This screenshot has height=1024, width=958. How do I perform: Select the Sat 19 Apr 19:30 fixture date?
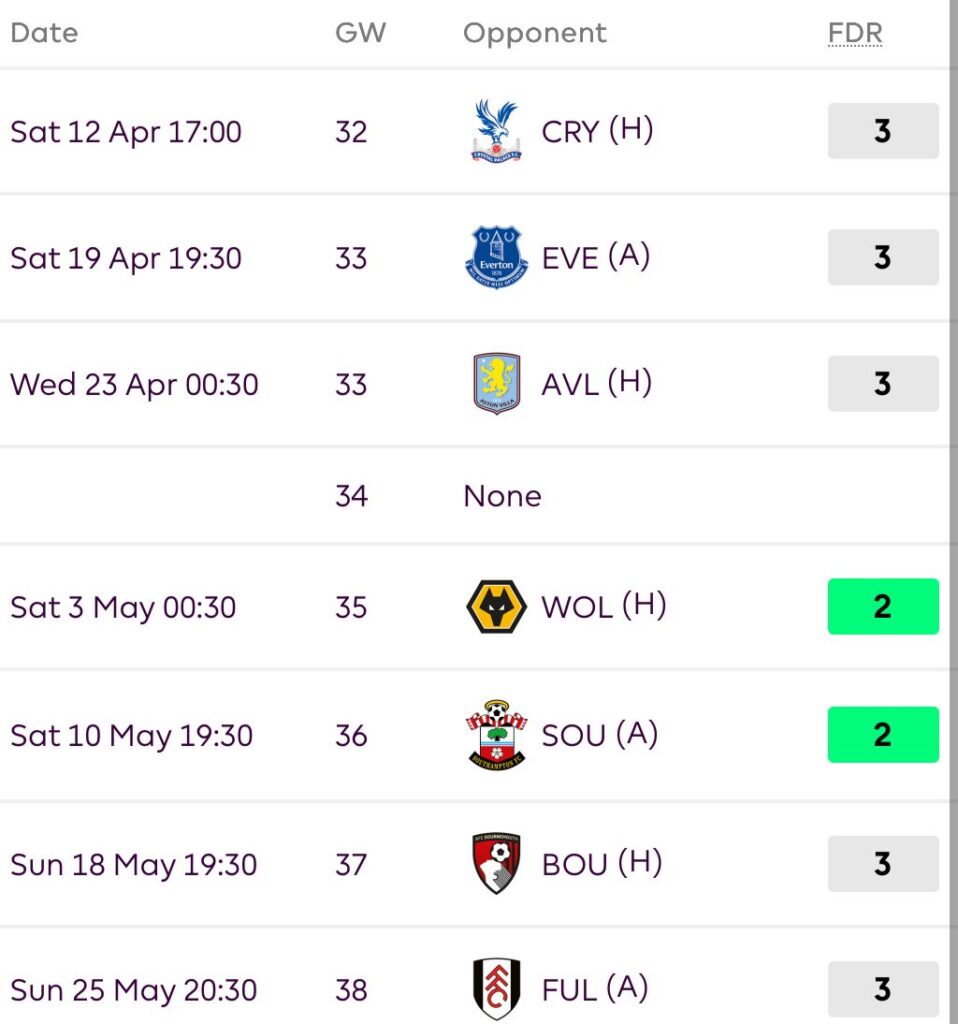(126, 258)
